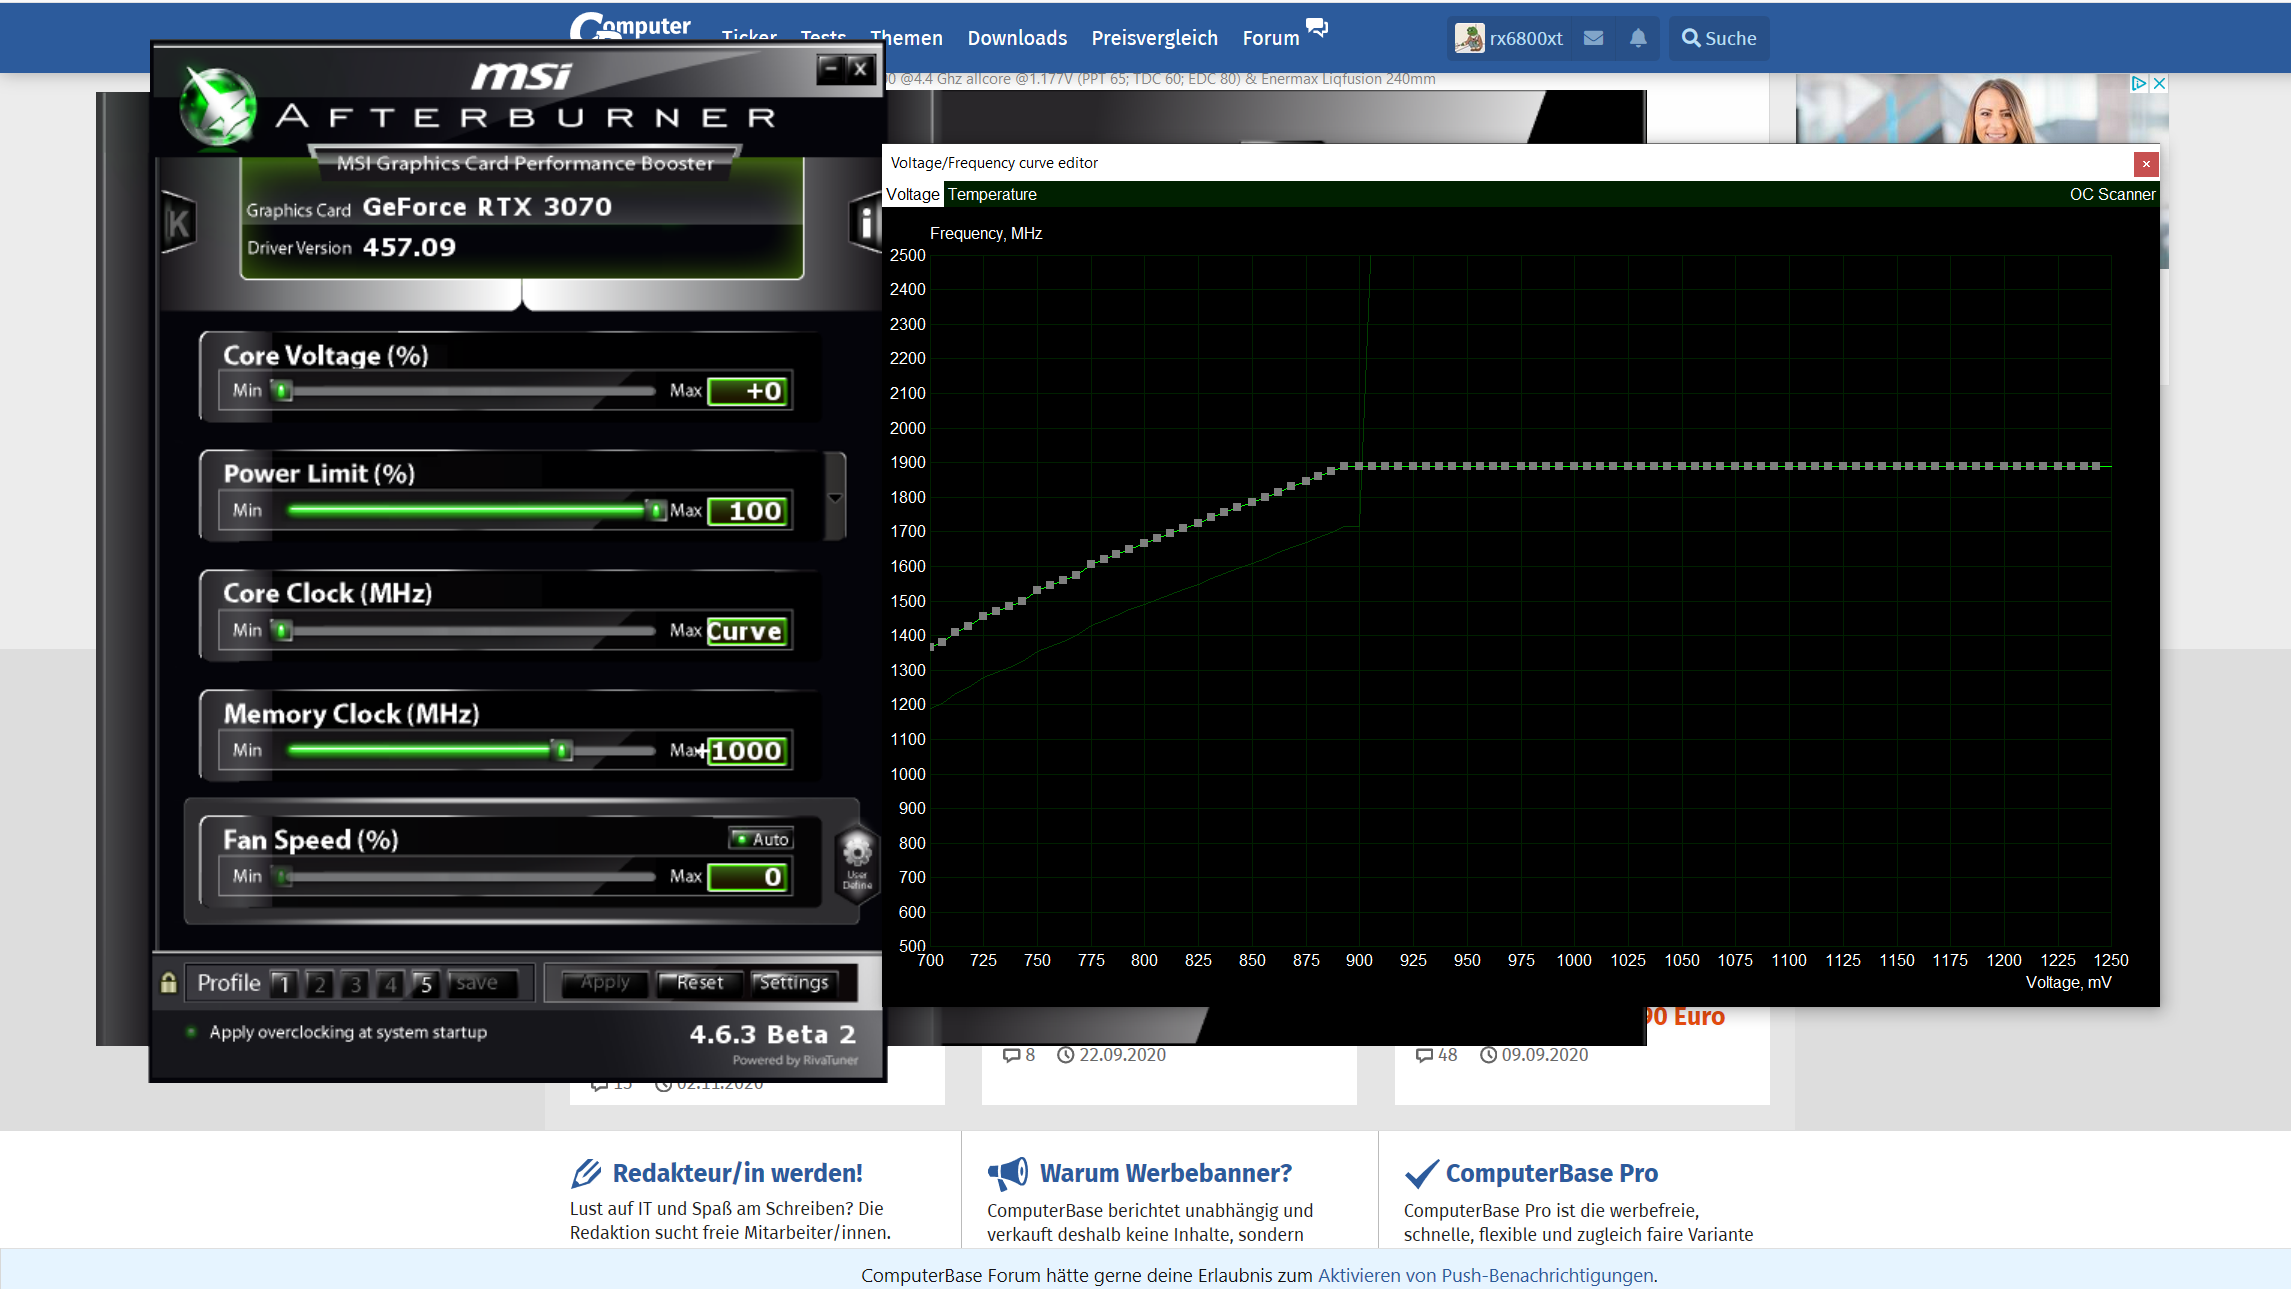
Task: Close the advertisement with the X icon
Action: 2159,83
